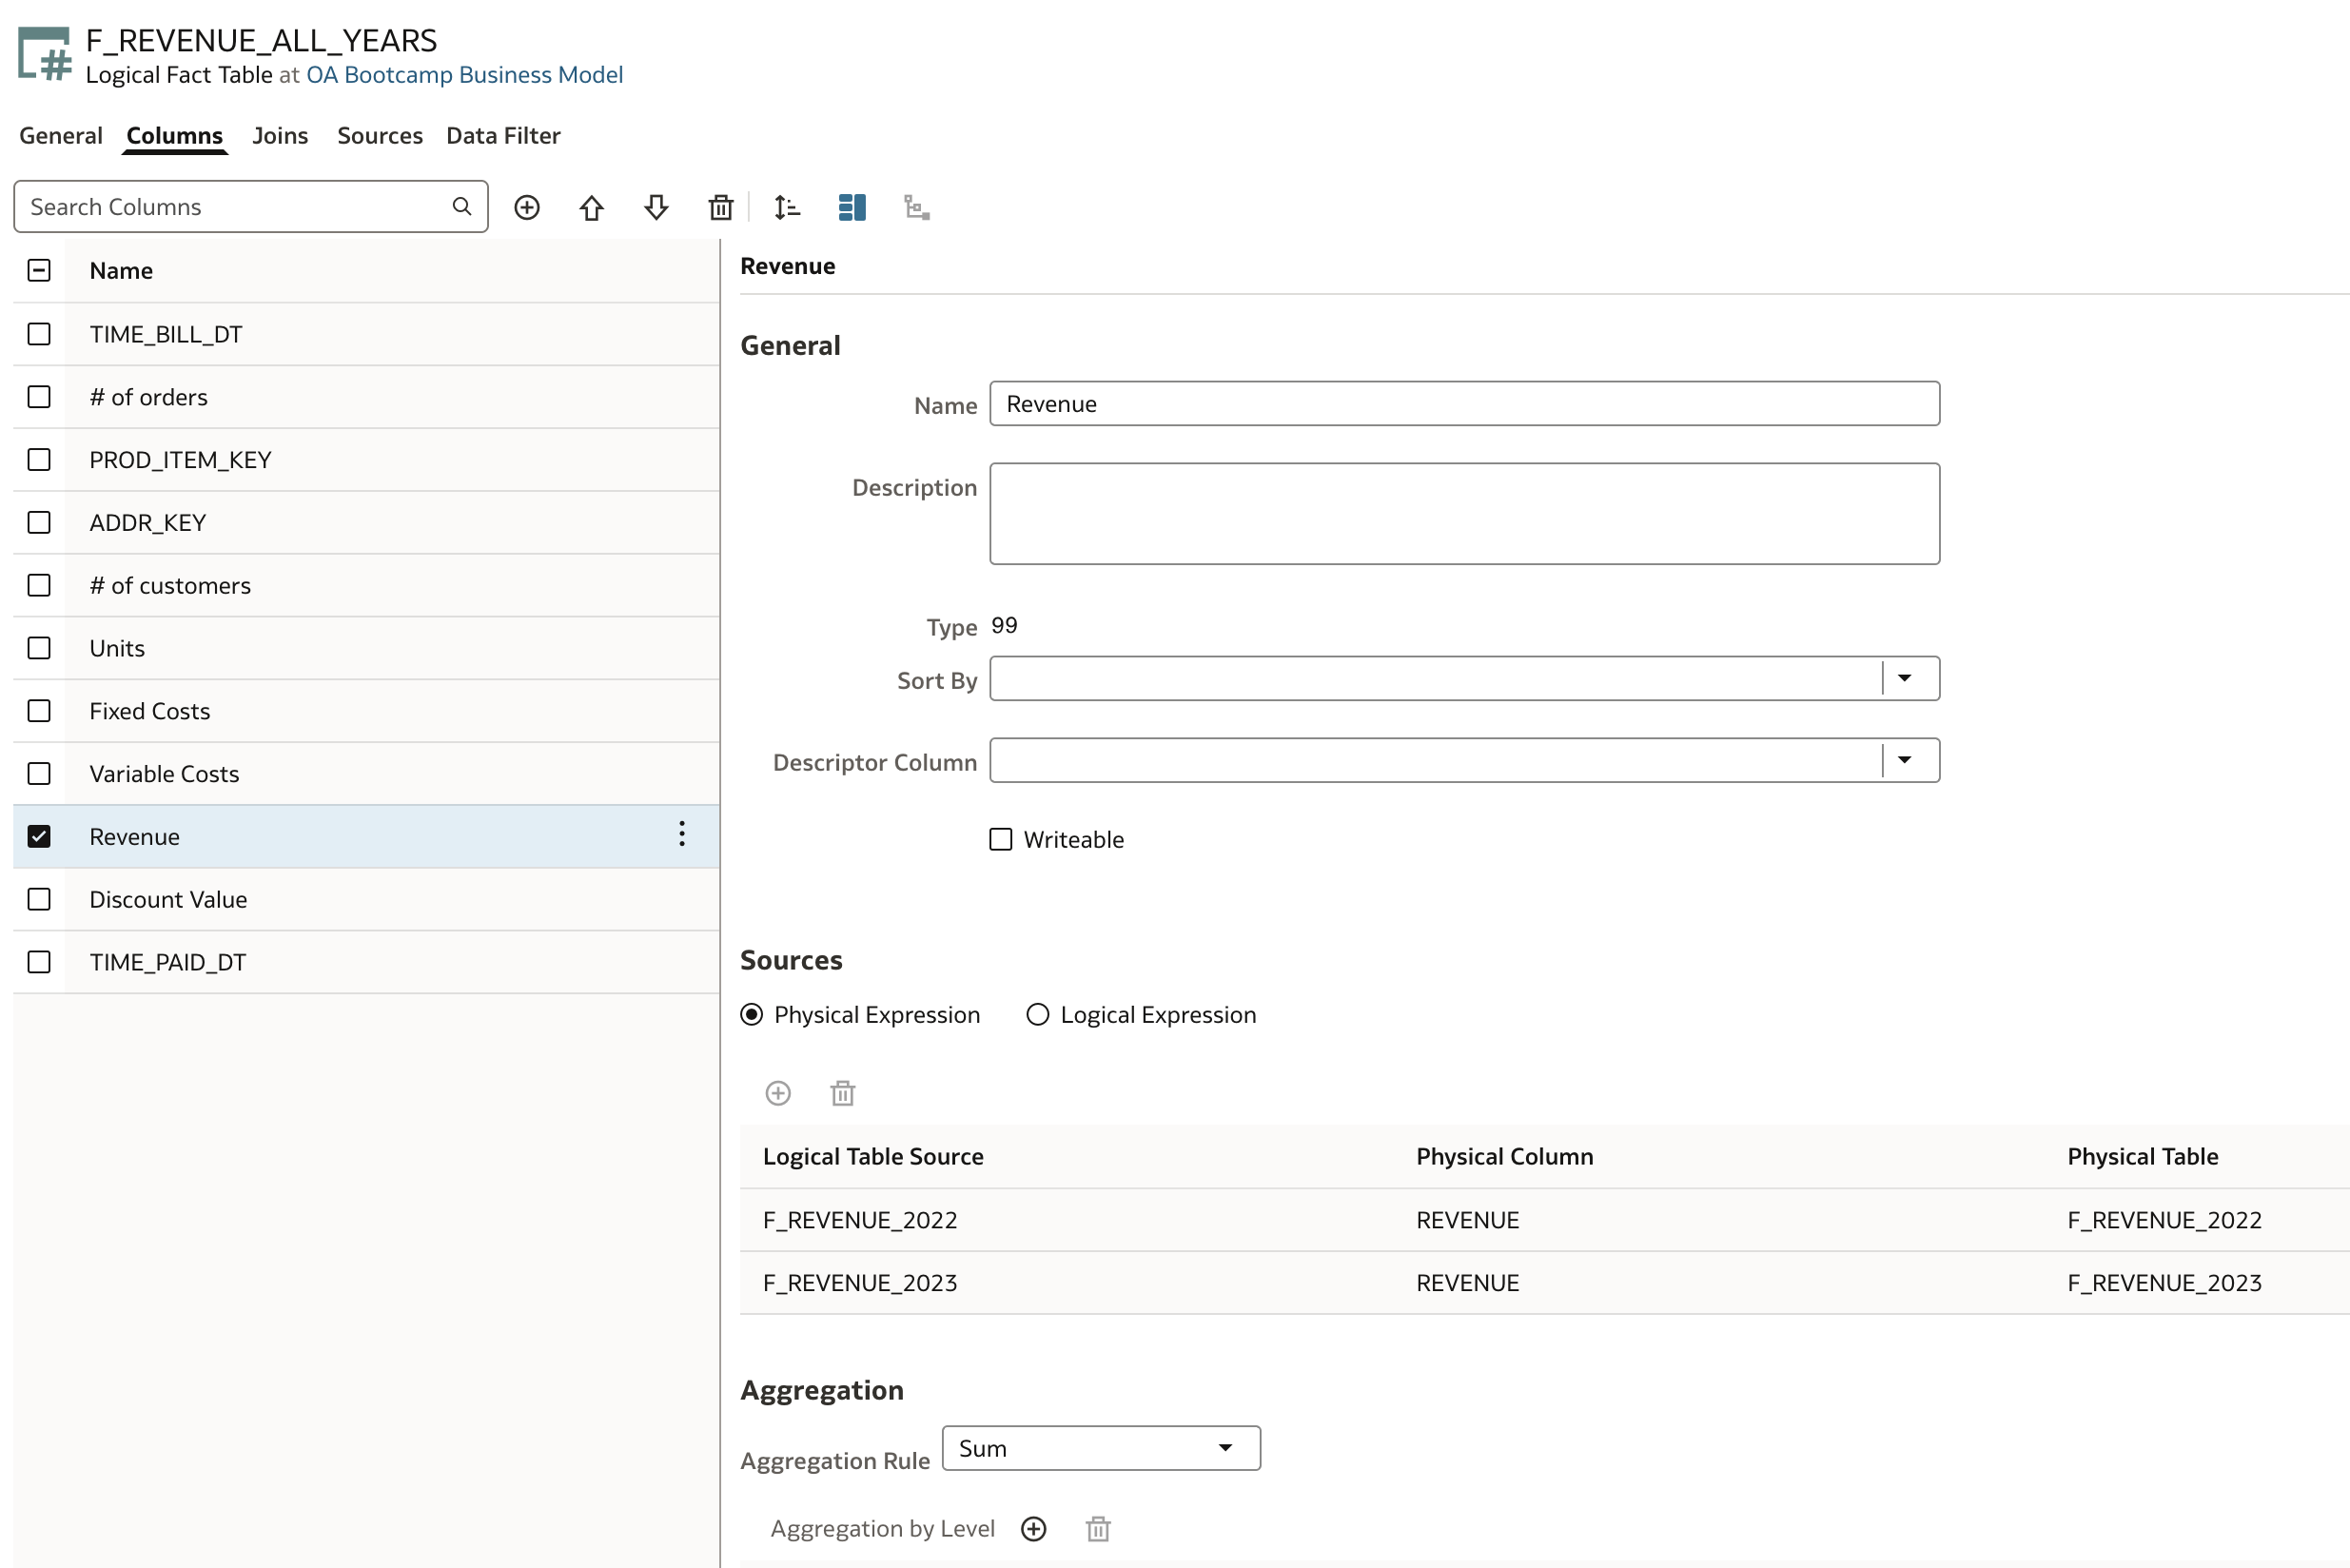Move column up with the up arrow icon
2350x1568 pixels.
tap(591, 207)
